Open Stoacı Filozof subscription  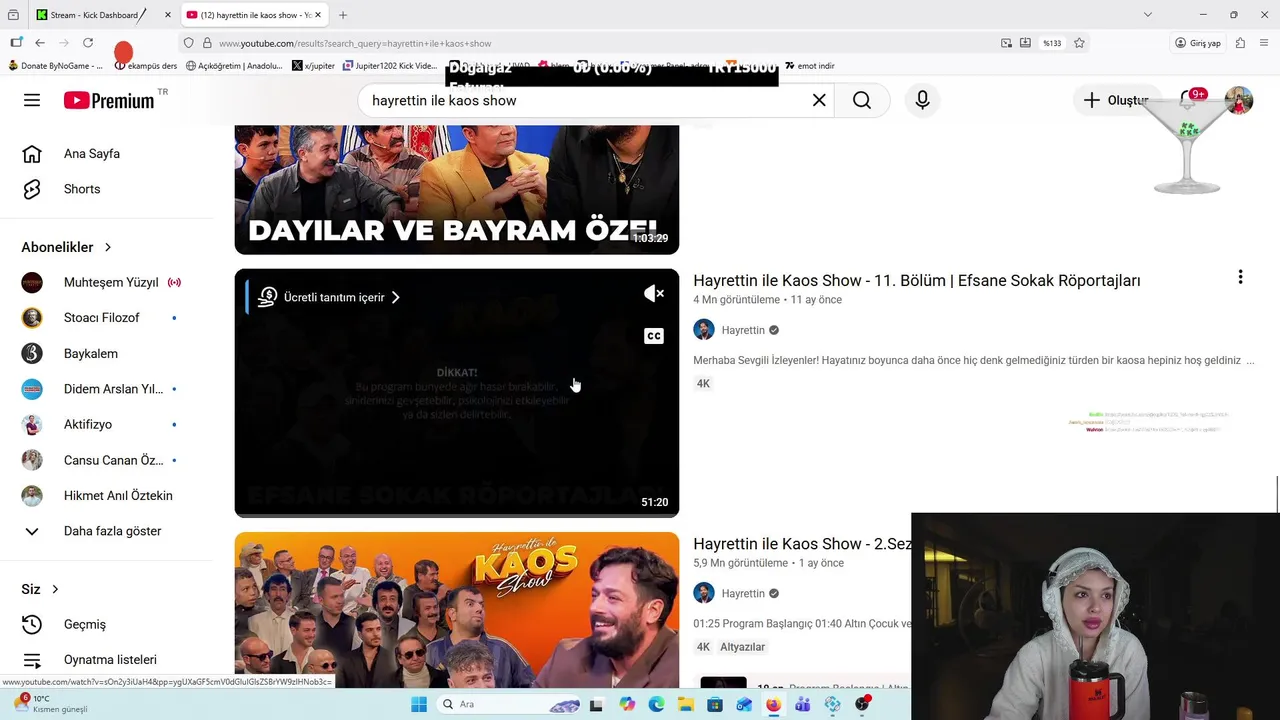click(x=101, y=318)
